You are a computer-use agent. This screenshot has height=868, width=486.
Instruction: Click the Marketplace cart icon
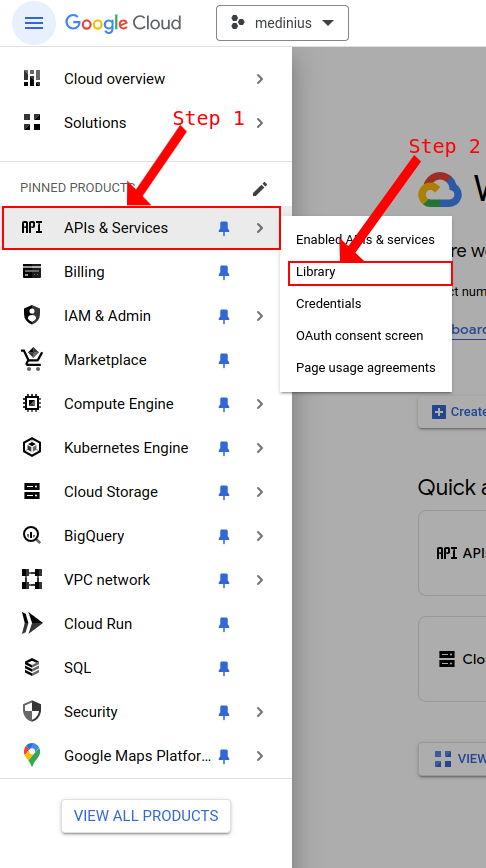[x=32, y=360]
